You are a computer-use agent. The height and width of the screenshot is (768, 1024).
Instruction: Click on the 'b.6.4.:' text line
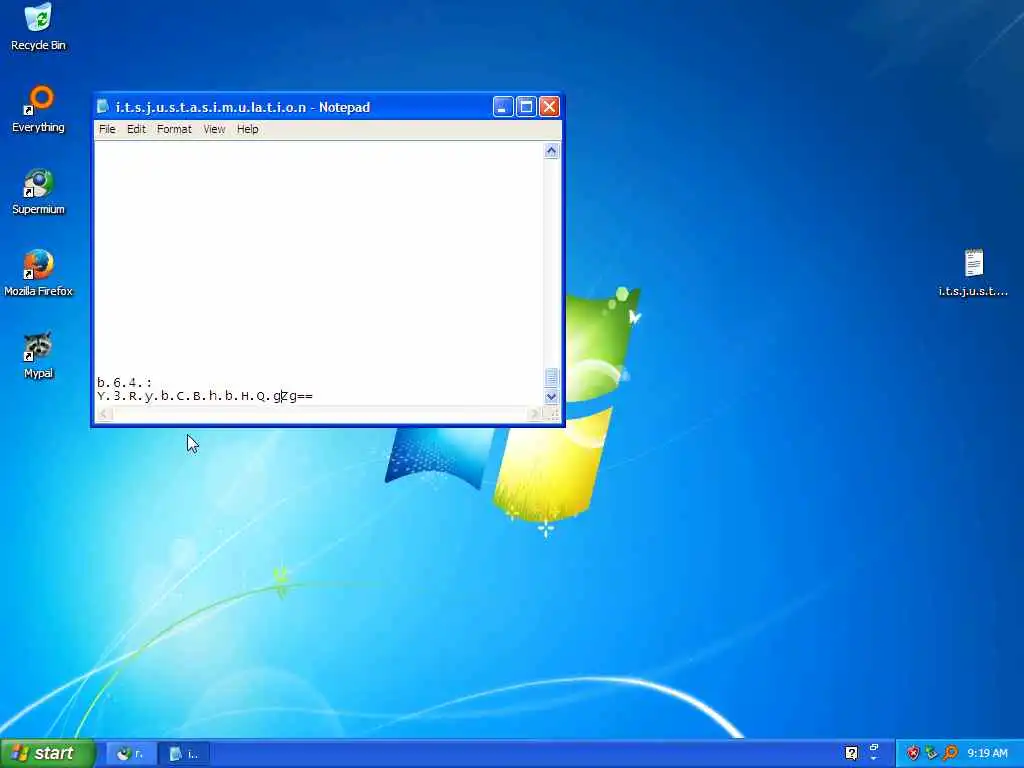click(x=124, y=383)
